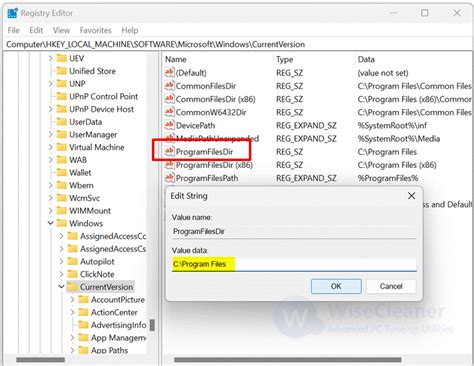Expand the Virtual Machine key
Screen dimensions: 474x366
[50, 147]
